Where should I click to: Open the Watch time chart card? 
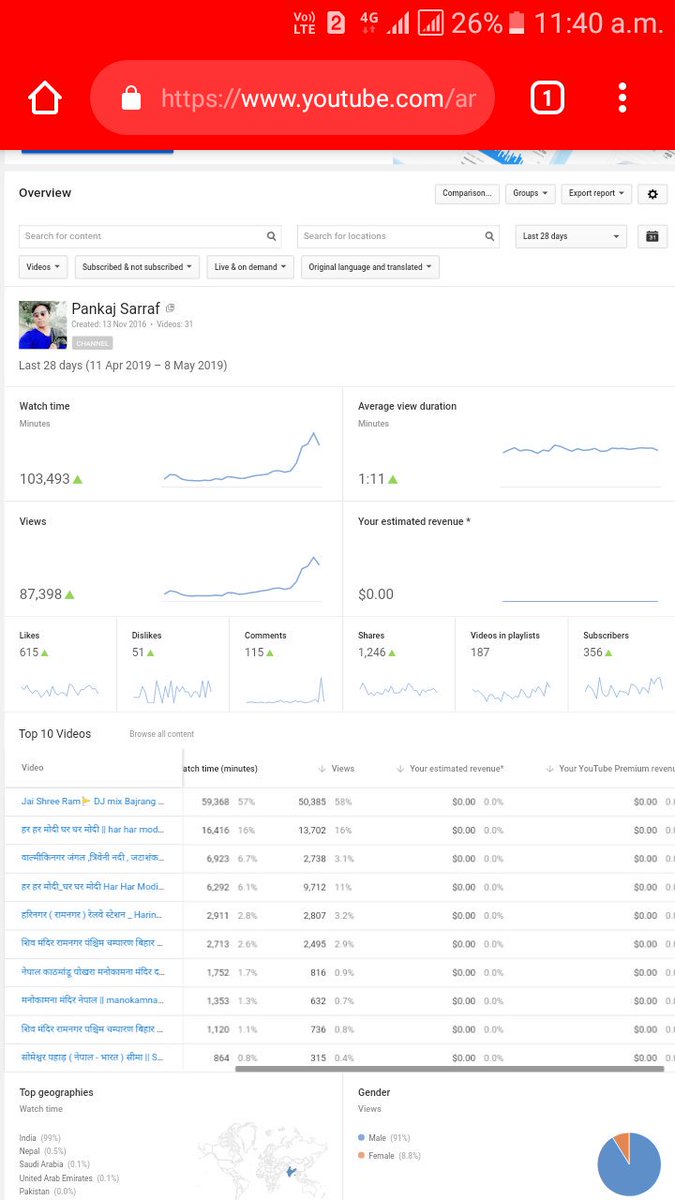click(x=172, y=444)
